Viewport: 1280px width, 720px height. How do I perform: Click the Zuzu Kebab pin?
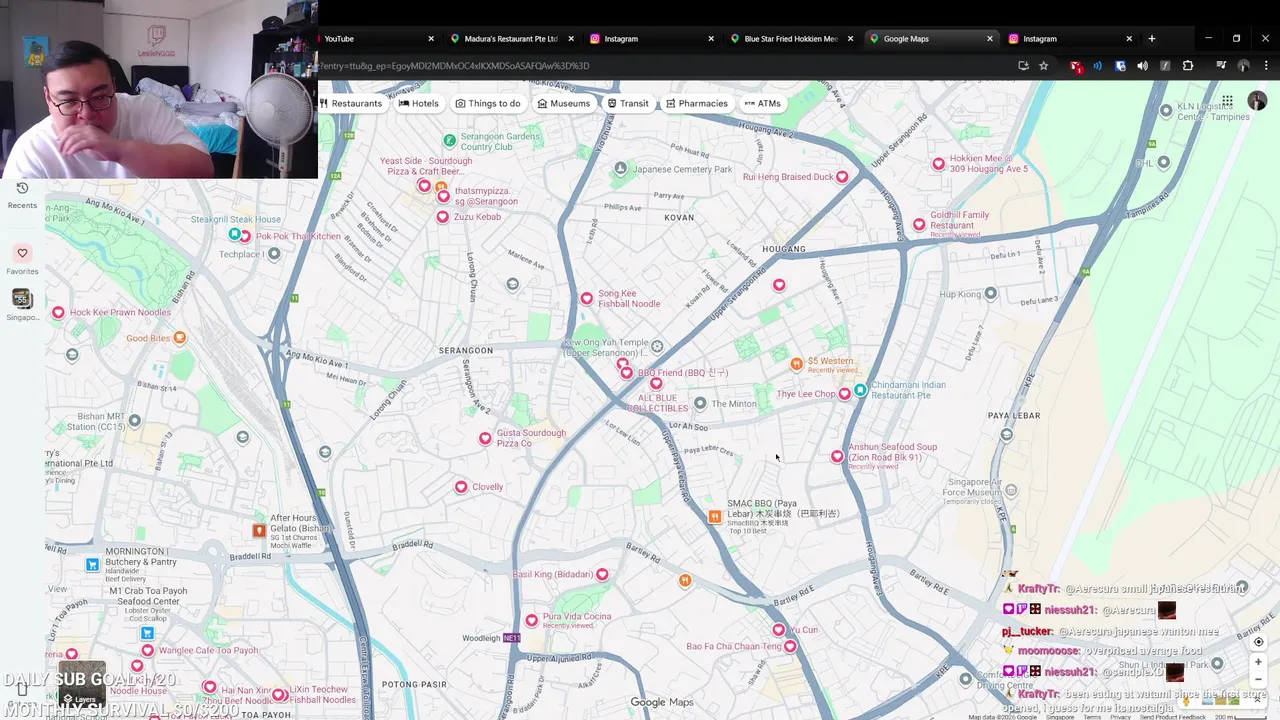pos(442,217)
